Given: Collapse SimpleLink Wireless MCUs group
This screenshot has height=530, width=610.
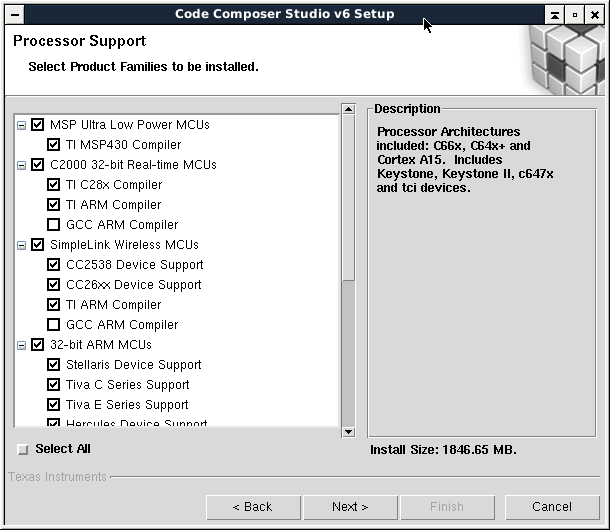Looking at the screenshot, I should [22, 245].
